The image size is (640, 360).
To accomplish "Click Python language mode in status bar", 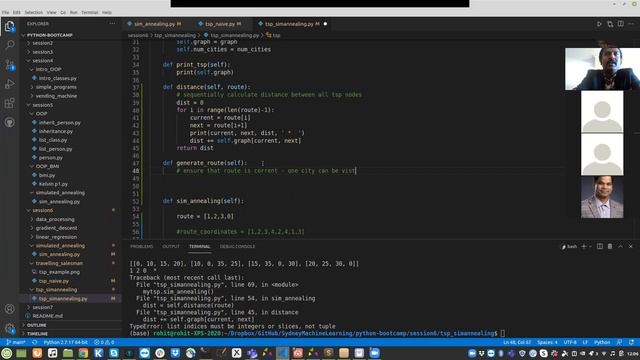I will [x=602, y=342].
